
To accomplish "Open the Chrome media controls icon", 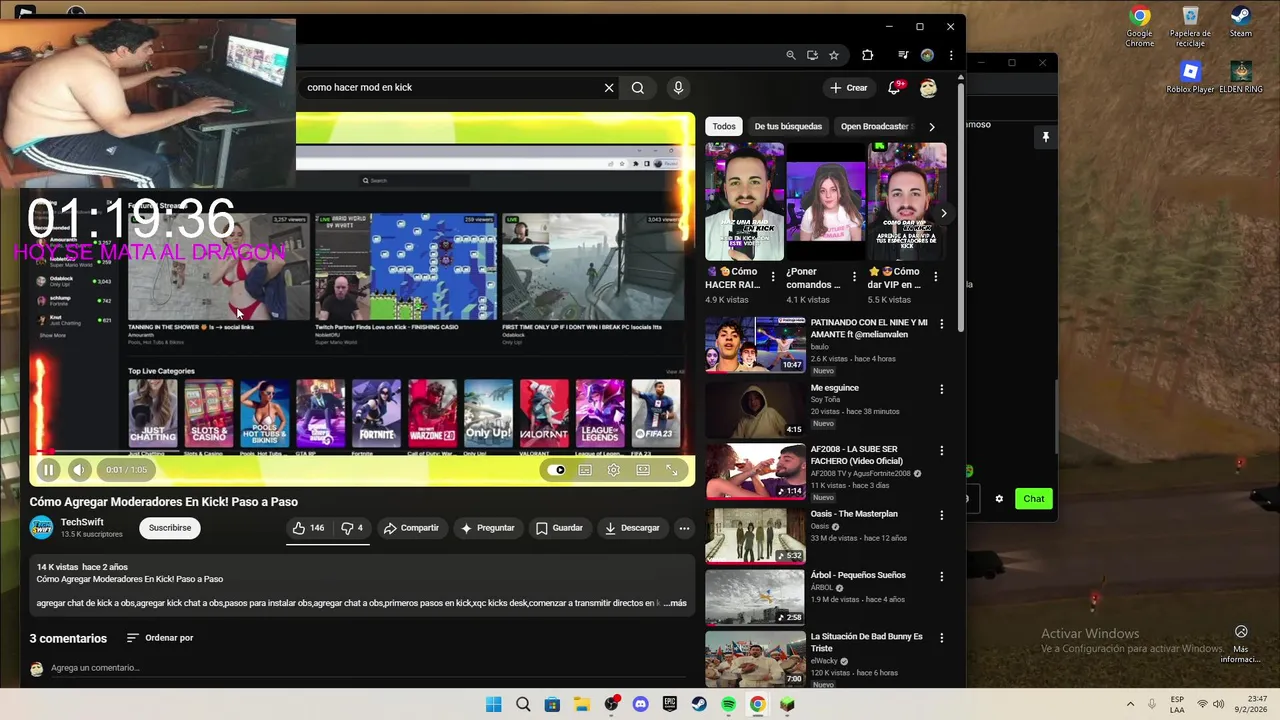I will pos(903,55).
